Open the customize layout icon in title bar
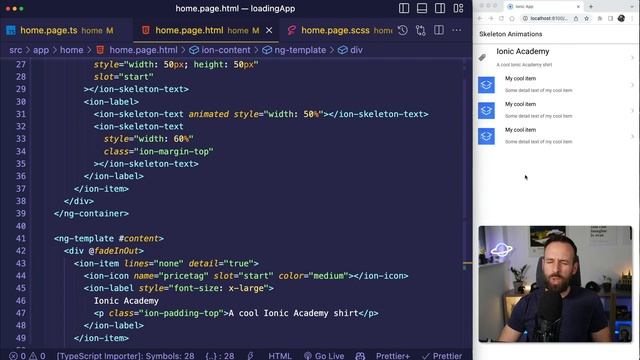The image size is (640, 360). [458, 8]
